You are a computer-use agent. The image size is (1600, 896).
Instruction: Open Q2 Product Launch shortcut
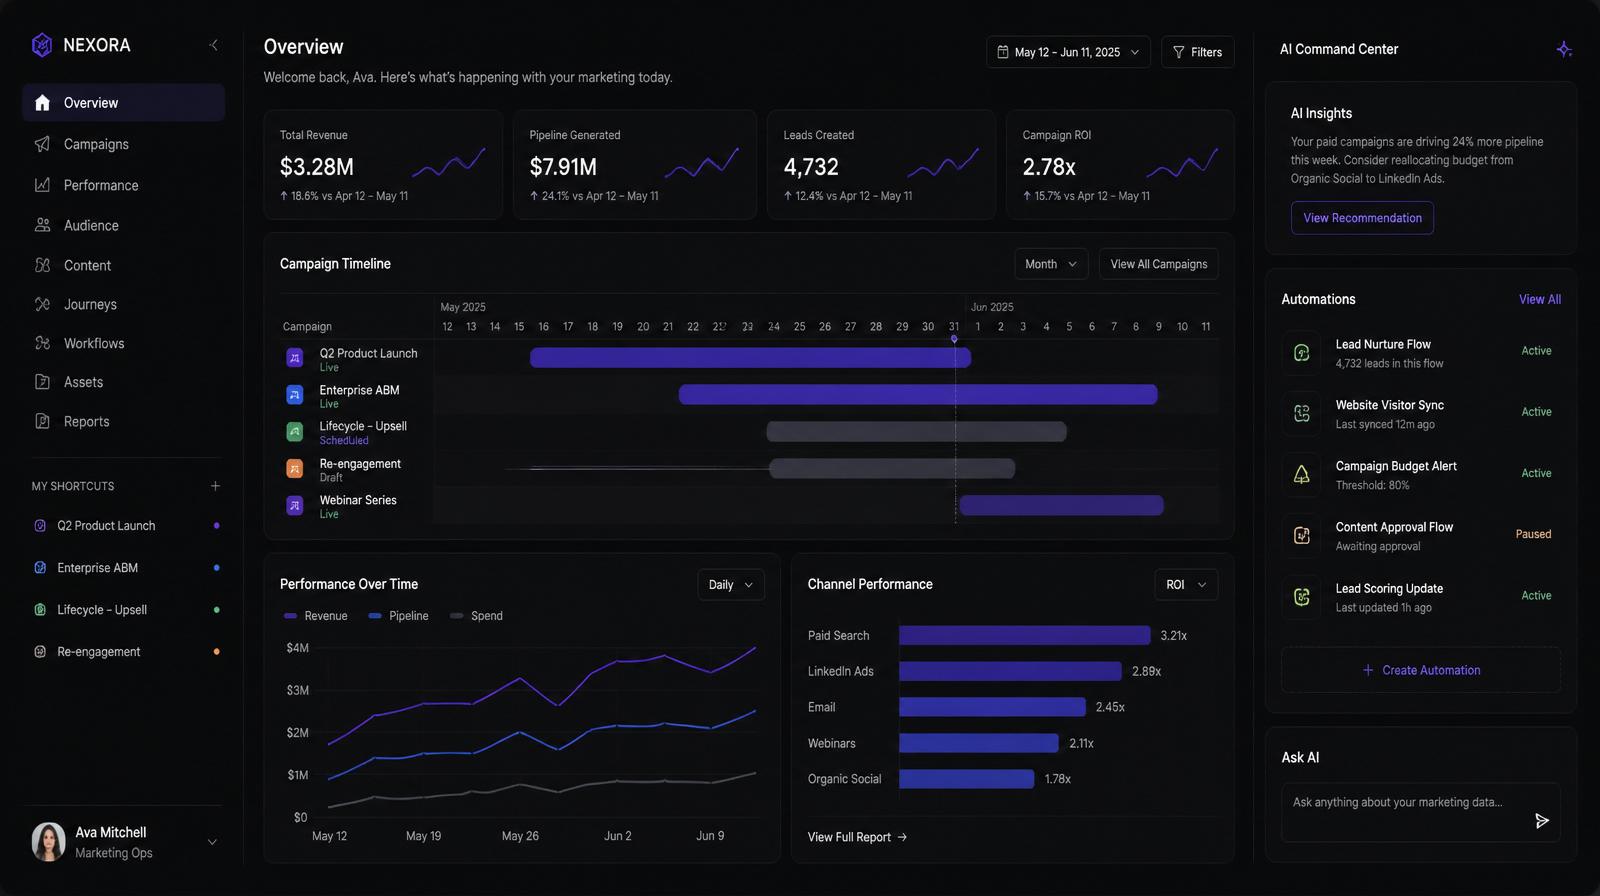click(125, 526)
